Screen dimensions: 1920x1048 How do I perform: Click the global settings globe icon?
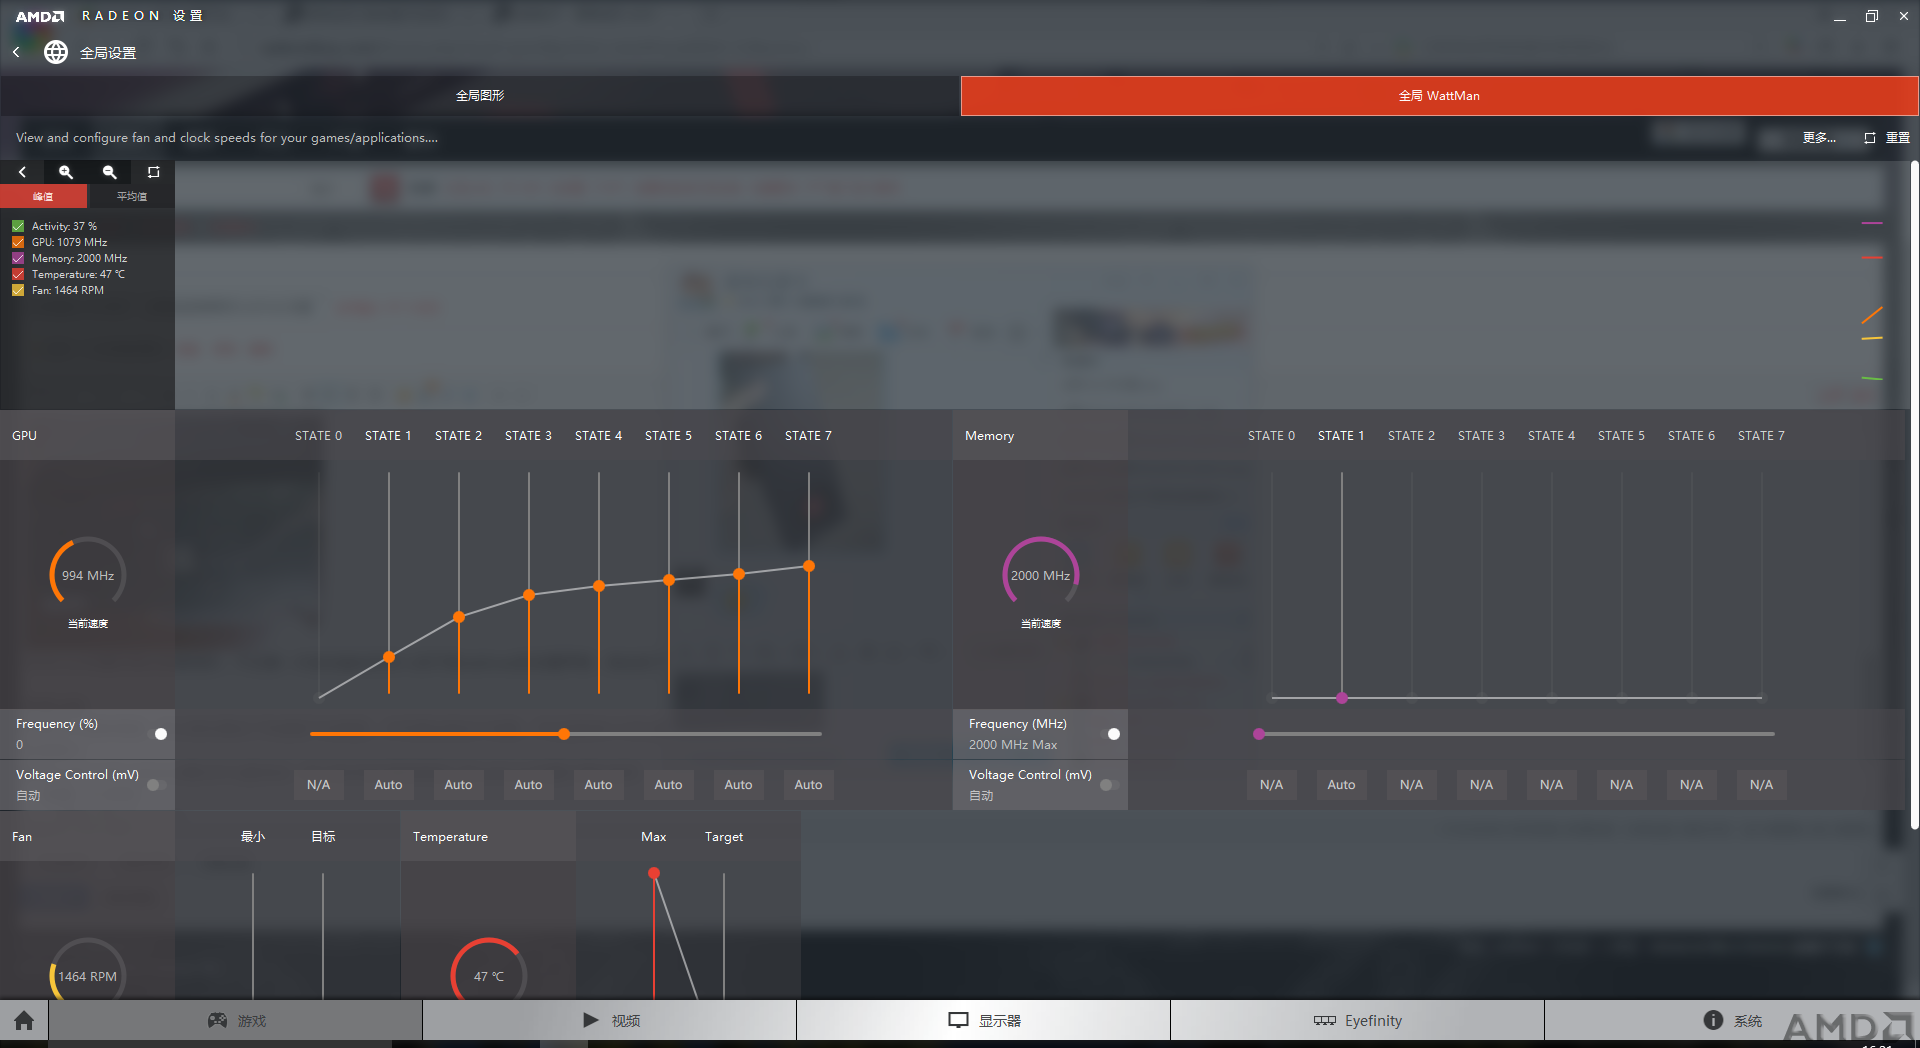click(56, 52)
